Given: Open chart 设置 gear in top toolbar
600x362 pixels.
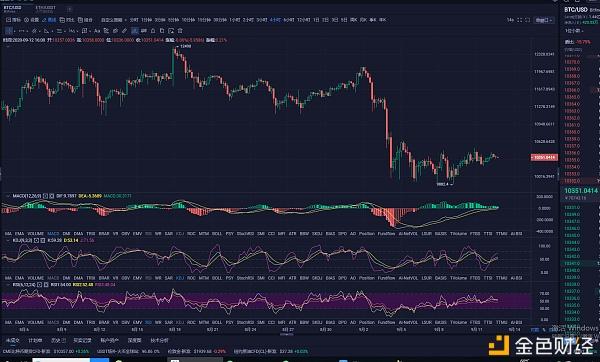Looking at the screenshot, I should (26, 20).
